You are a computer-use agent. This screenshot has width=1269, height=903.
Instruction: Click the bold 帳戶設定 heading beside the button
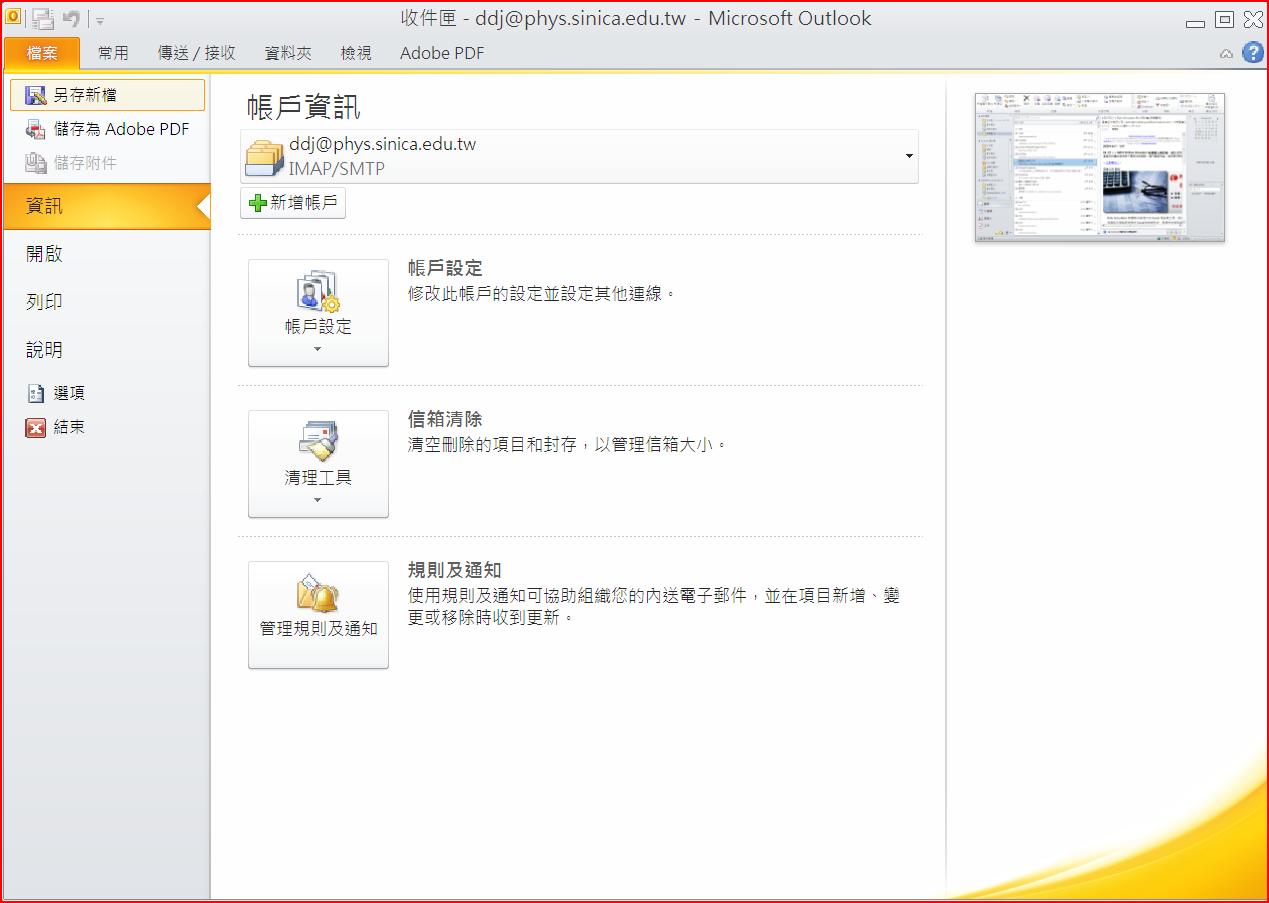coord(445,268)
